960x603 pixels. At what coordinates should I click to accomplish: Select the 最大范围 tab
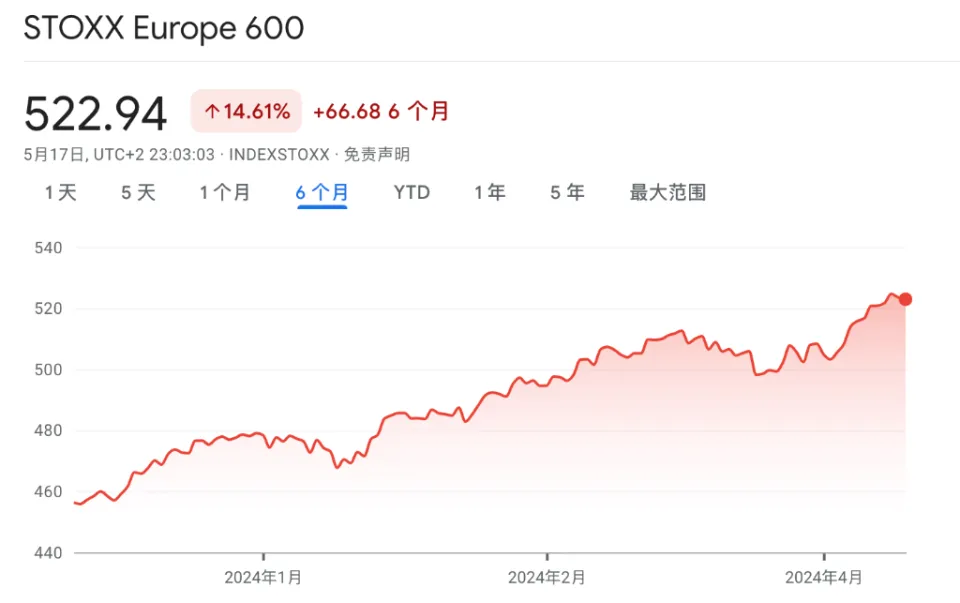point(667,192)
